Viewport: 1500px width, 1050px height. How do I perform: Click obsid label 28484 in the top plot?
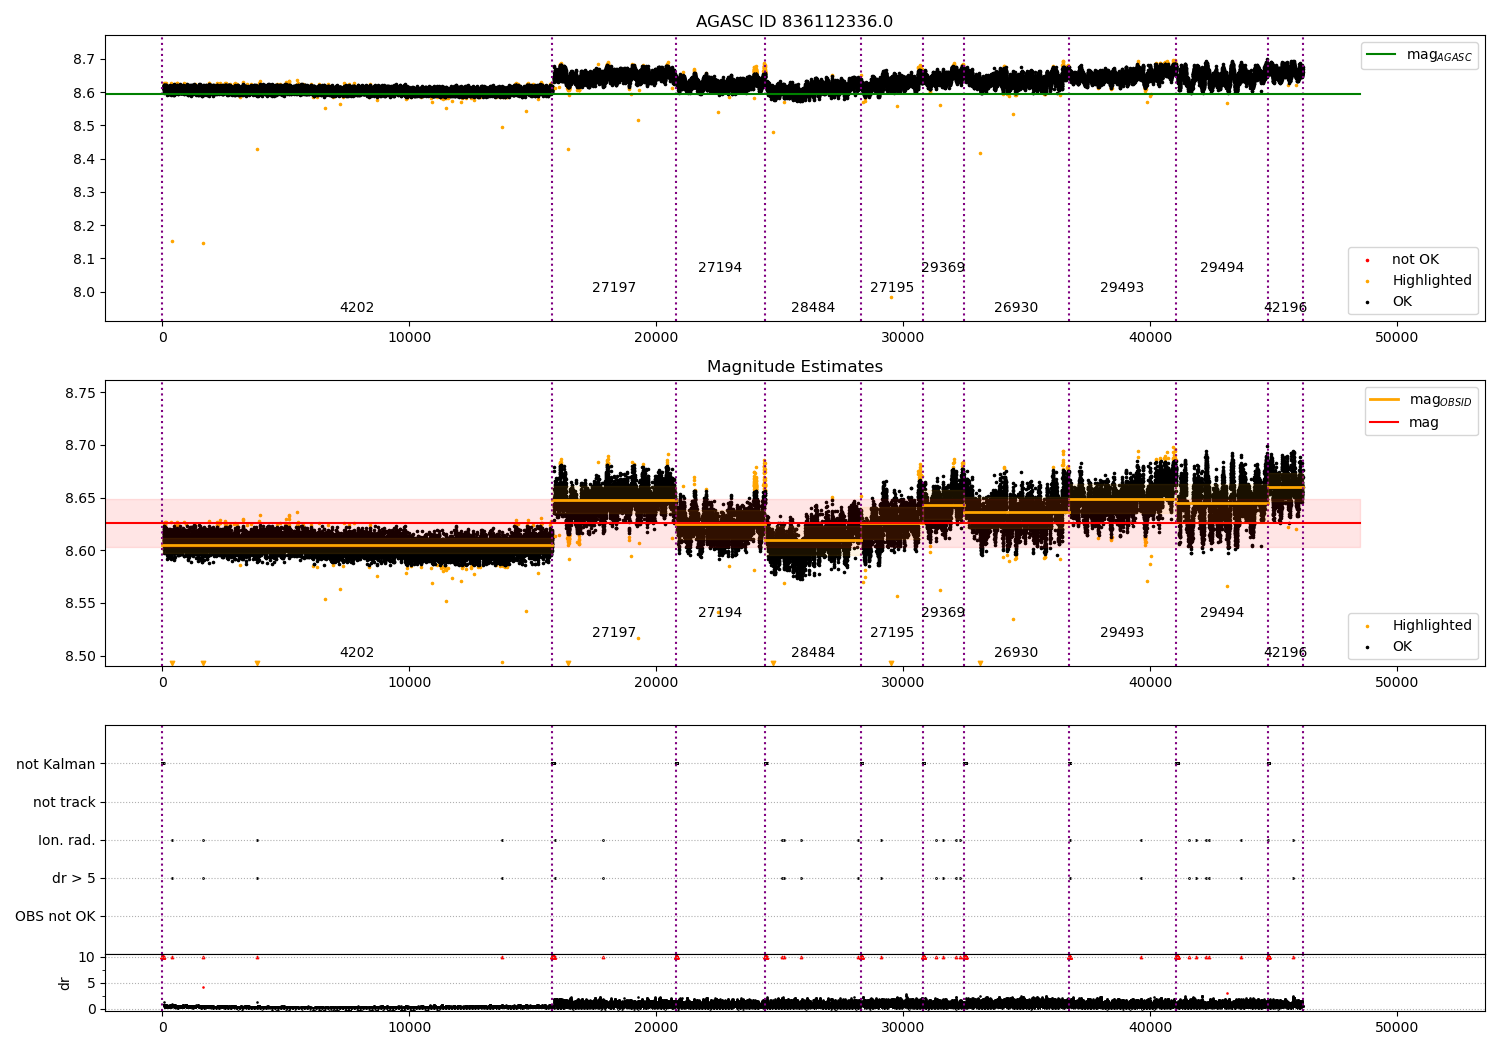[813, 308]
